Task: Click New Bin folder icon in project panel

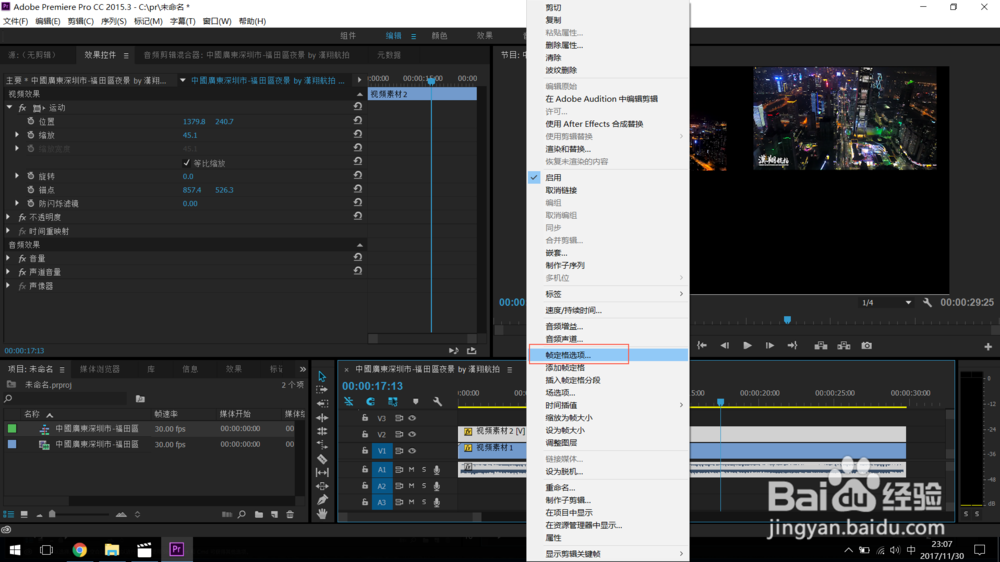Action: coord(259,514)
